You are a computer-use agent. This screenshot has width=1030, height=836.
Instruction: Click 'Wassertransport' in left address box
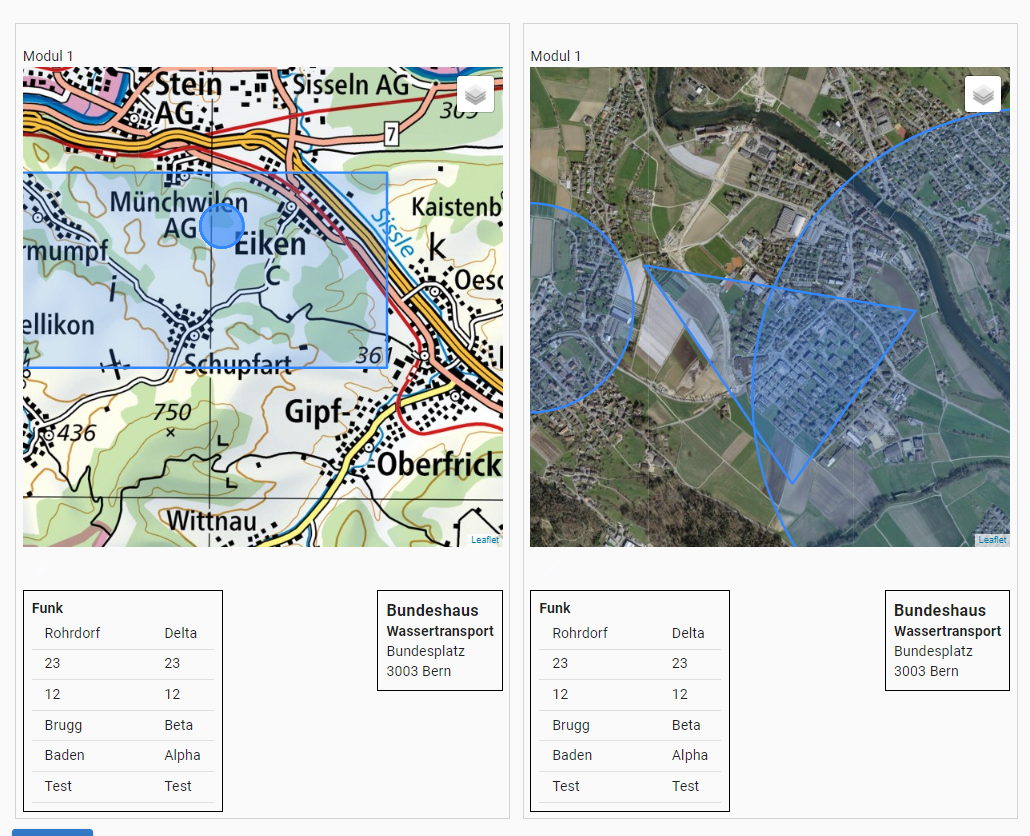click(x=440, y=631)
